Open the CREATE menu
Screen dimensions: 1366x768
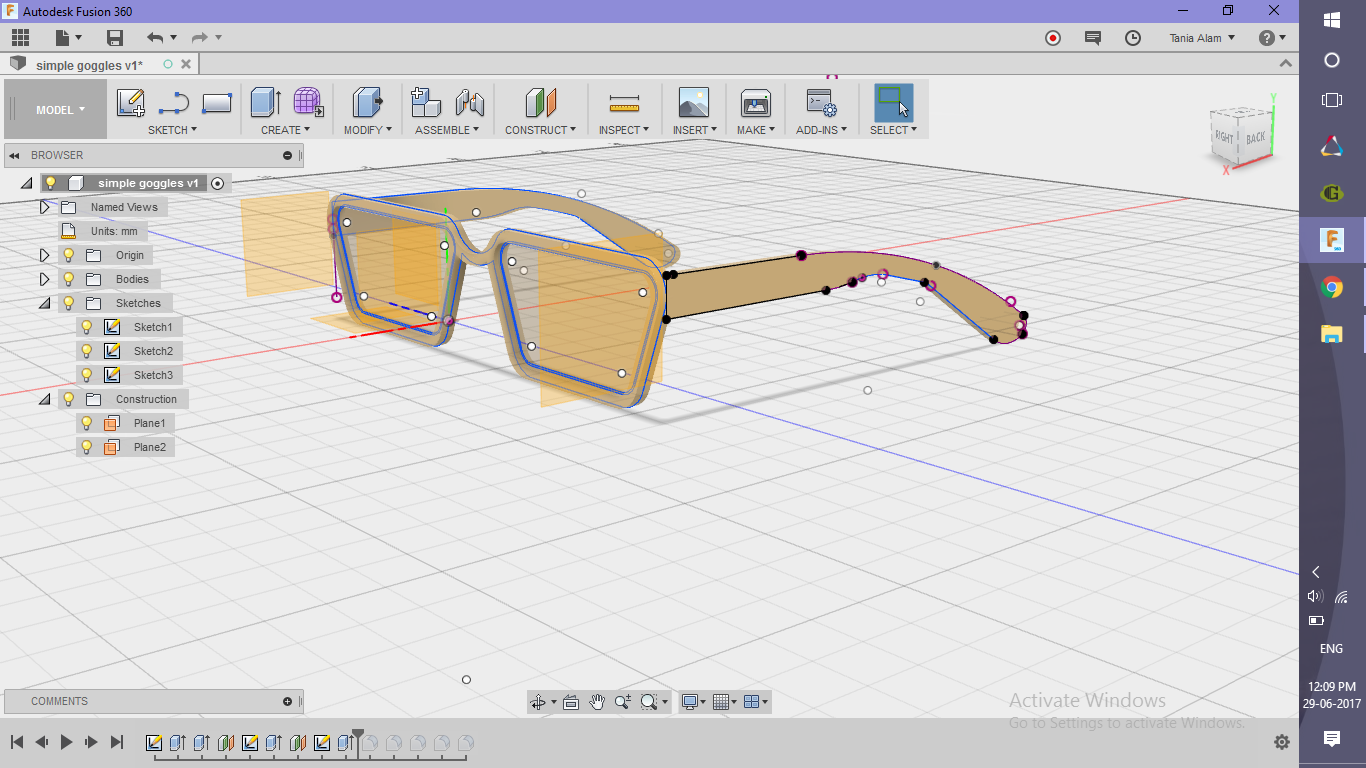pos(286,130)
